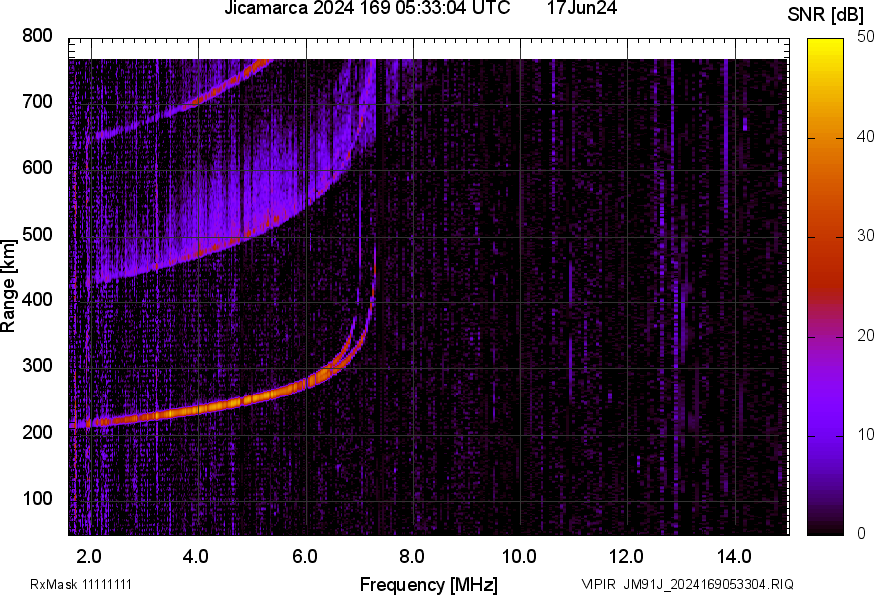This screenshot has height=595, width=874.
Task: Click the 500 range tick label
Action: pyautogui.click(x=37, y=234)
